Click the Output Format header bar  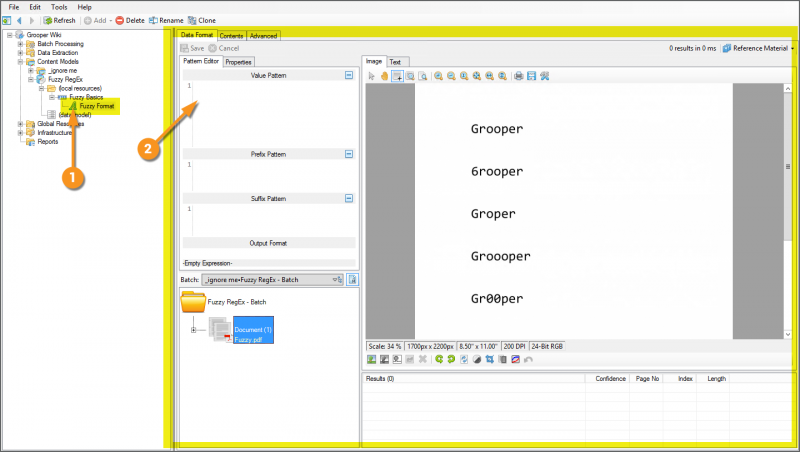(x=269, y=243)
